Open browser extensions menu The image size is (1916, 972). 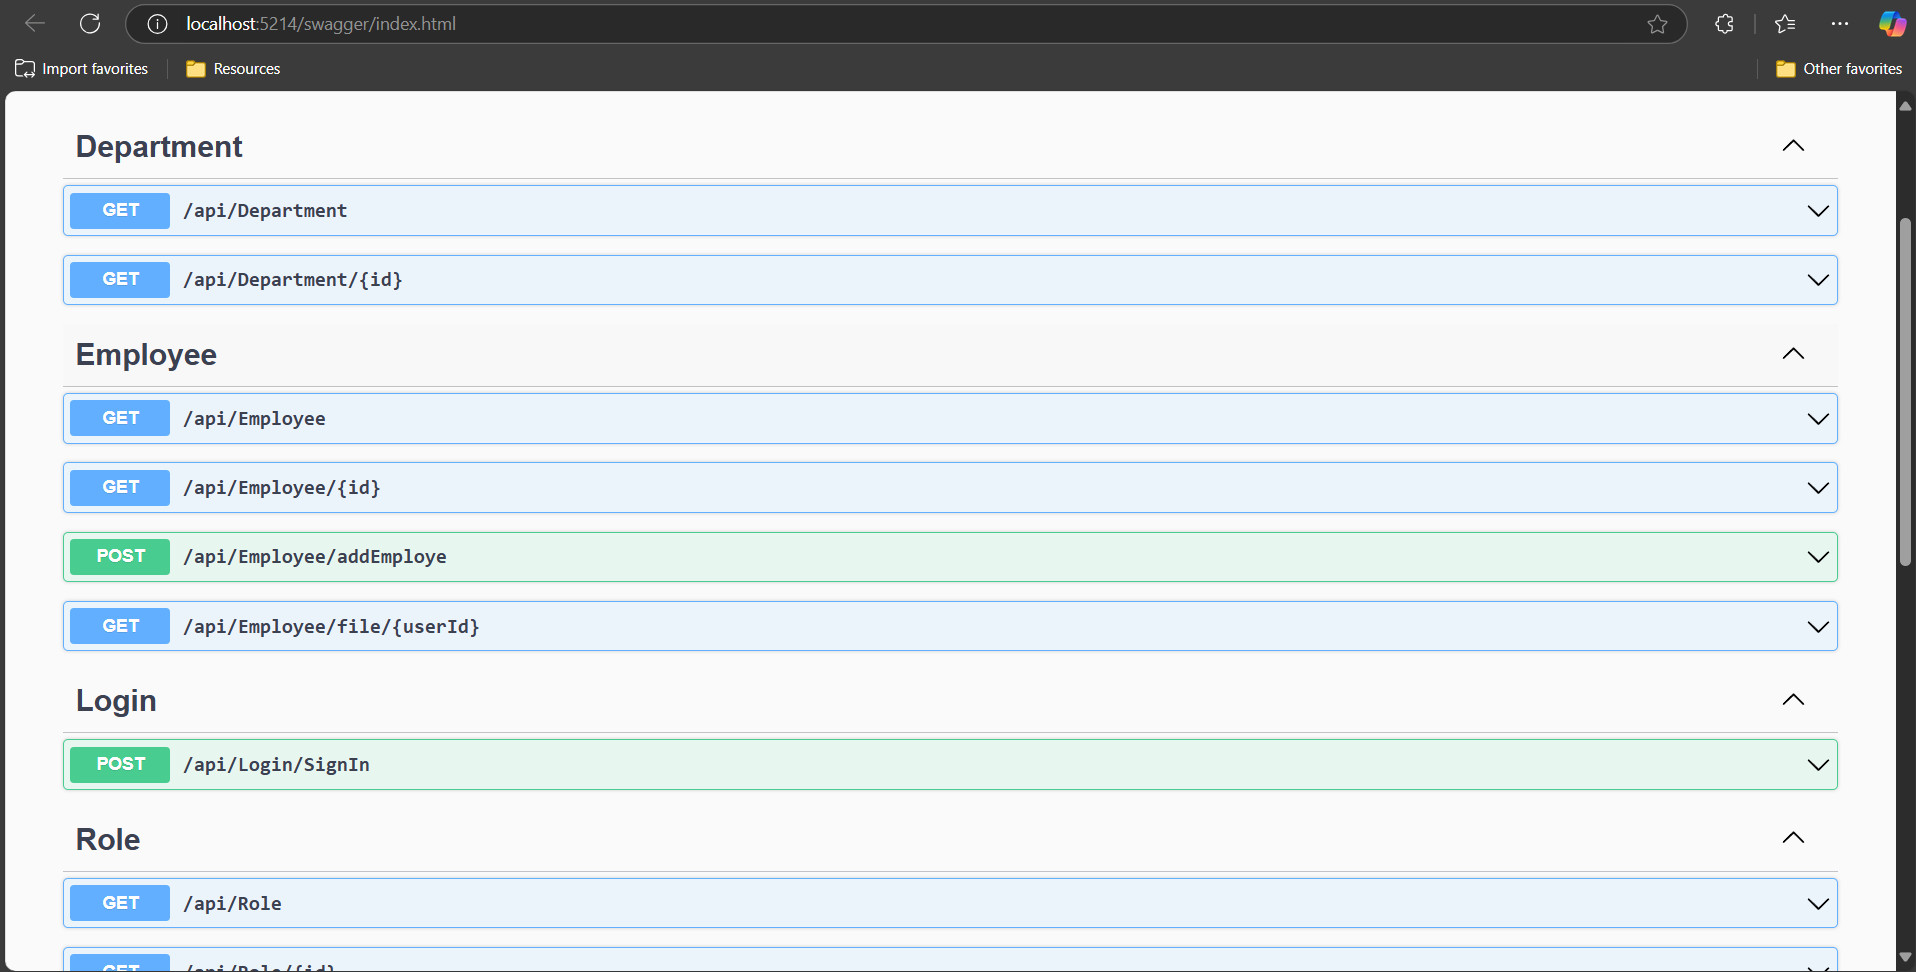1724,24
